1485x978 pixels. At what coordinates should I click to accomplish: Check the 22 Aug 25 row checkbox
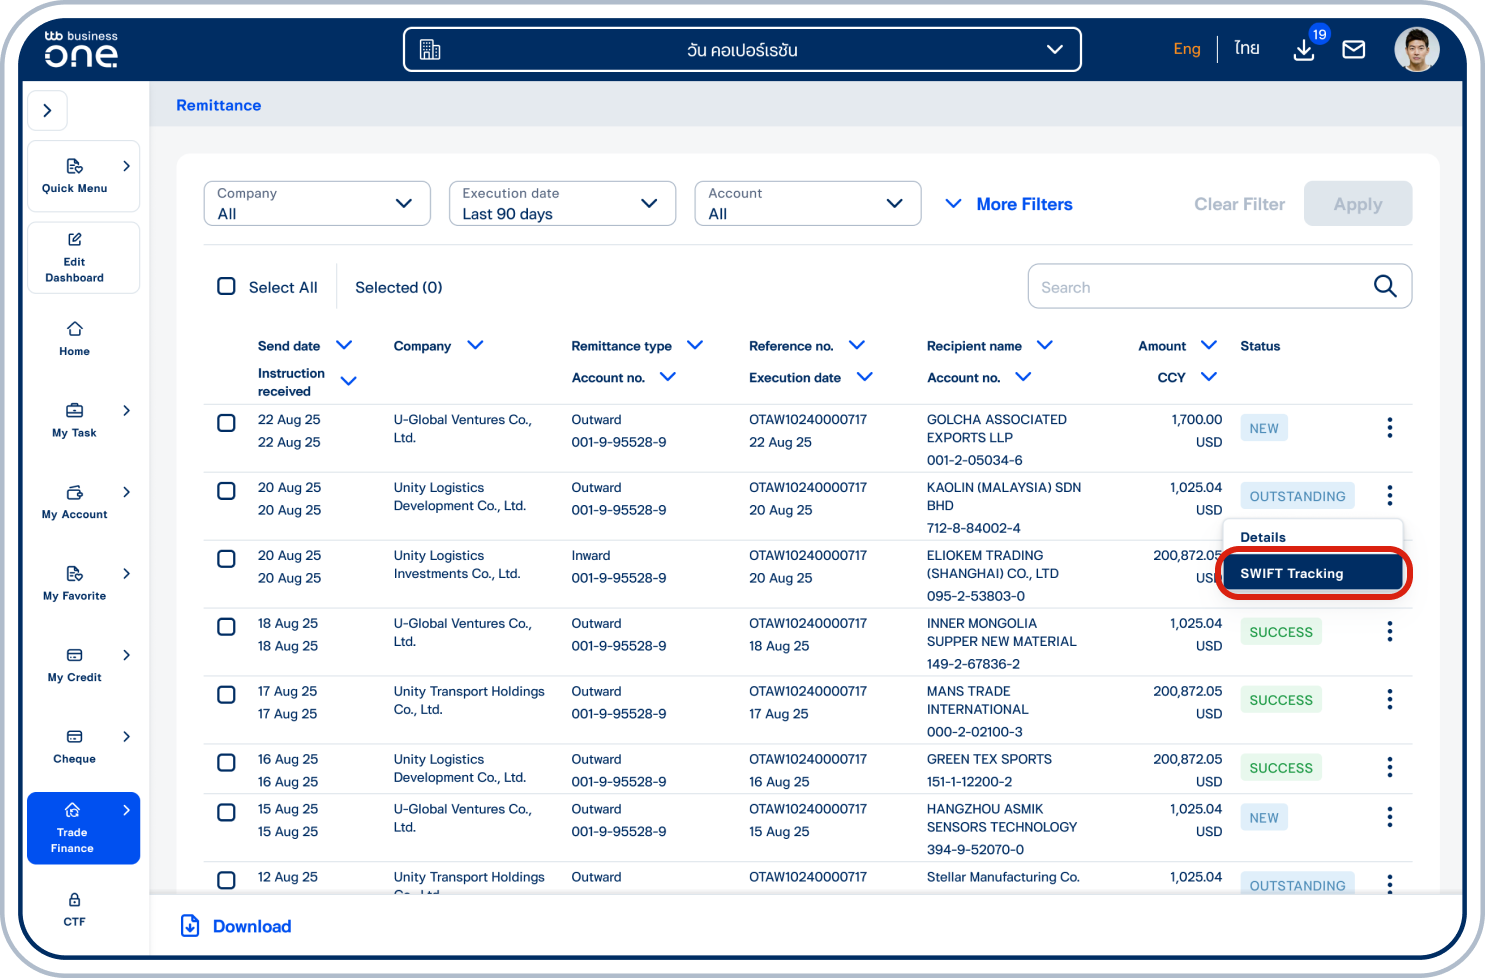coord(227,423)
